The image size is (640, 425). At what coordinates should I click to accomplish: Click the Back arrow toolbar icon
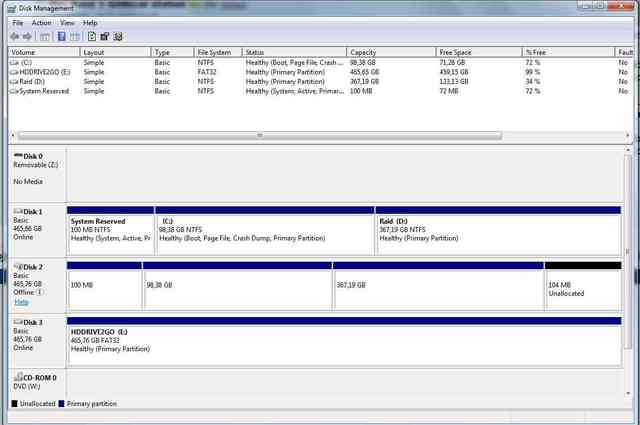point(15,37)
